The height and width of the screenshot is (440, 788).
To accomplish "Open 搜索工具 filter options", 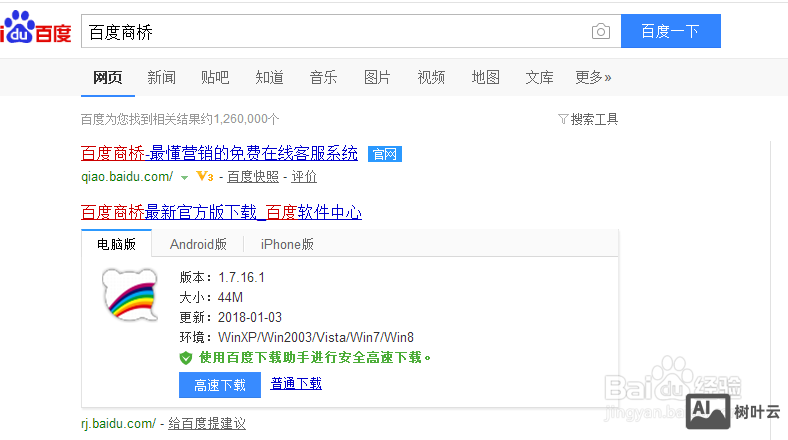I will click(588, 119).
